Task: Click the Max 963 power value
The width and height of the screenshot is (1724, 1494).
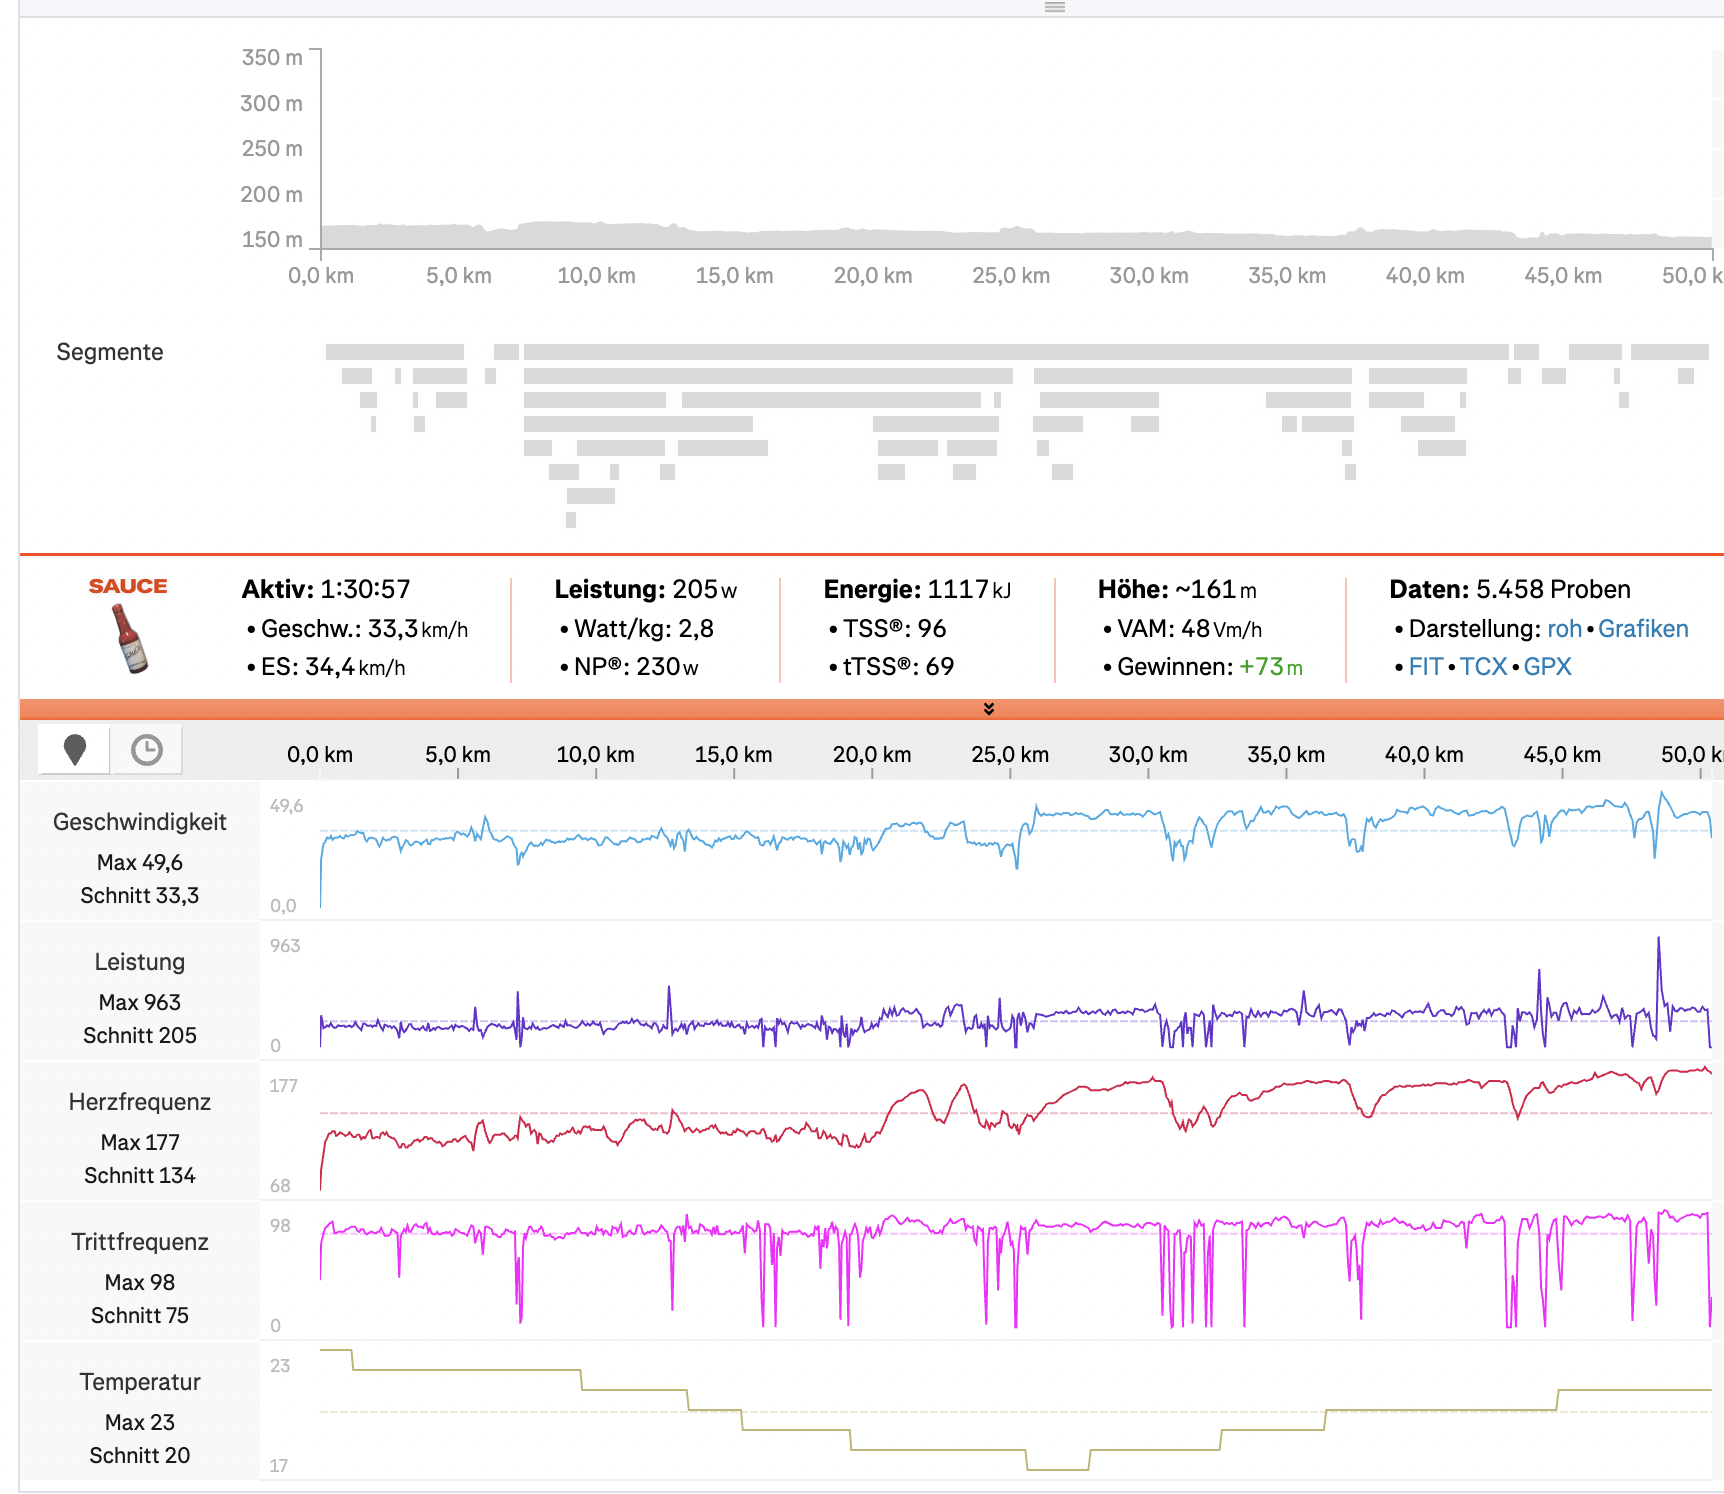Action: click(x=140, y=1002)
